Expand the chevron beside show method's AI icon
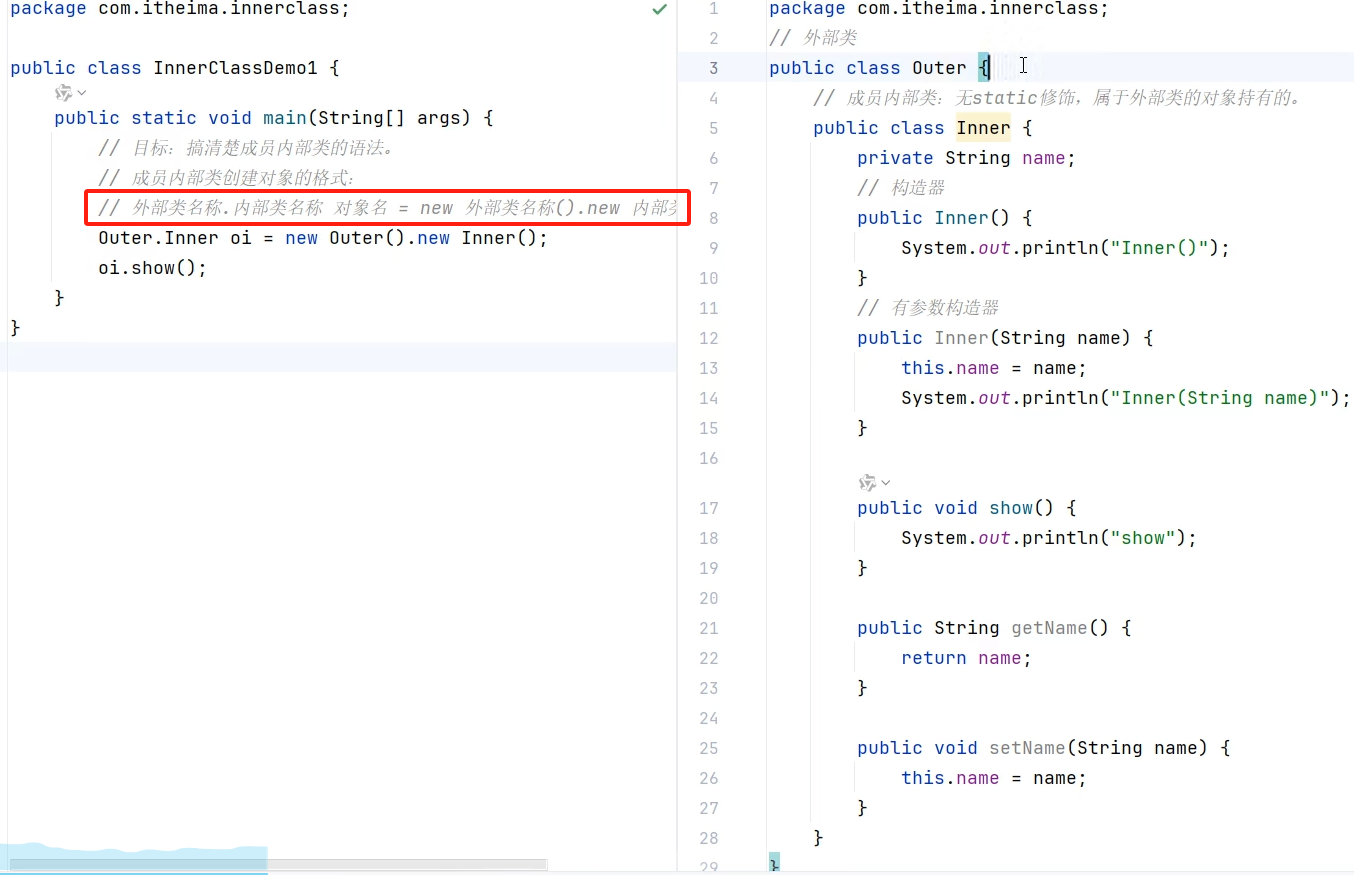The width and height of the screenshot is (1354, 875). [x=885, y=483]
